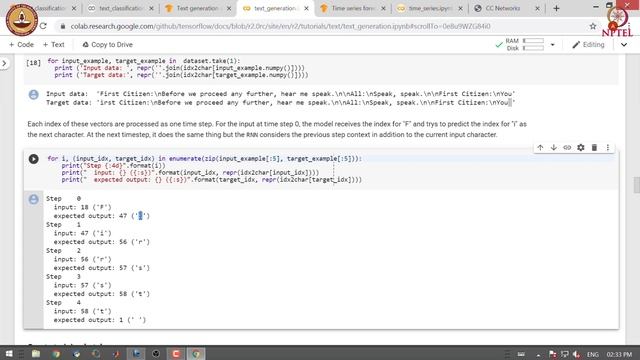The height and width of the screenshot is (360, 640).
Task: Close the text_generation notebook tab
Action: click(x=307, y=8)
